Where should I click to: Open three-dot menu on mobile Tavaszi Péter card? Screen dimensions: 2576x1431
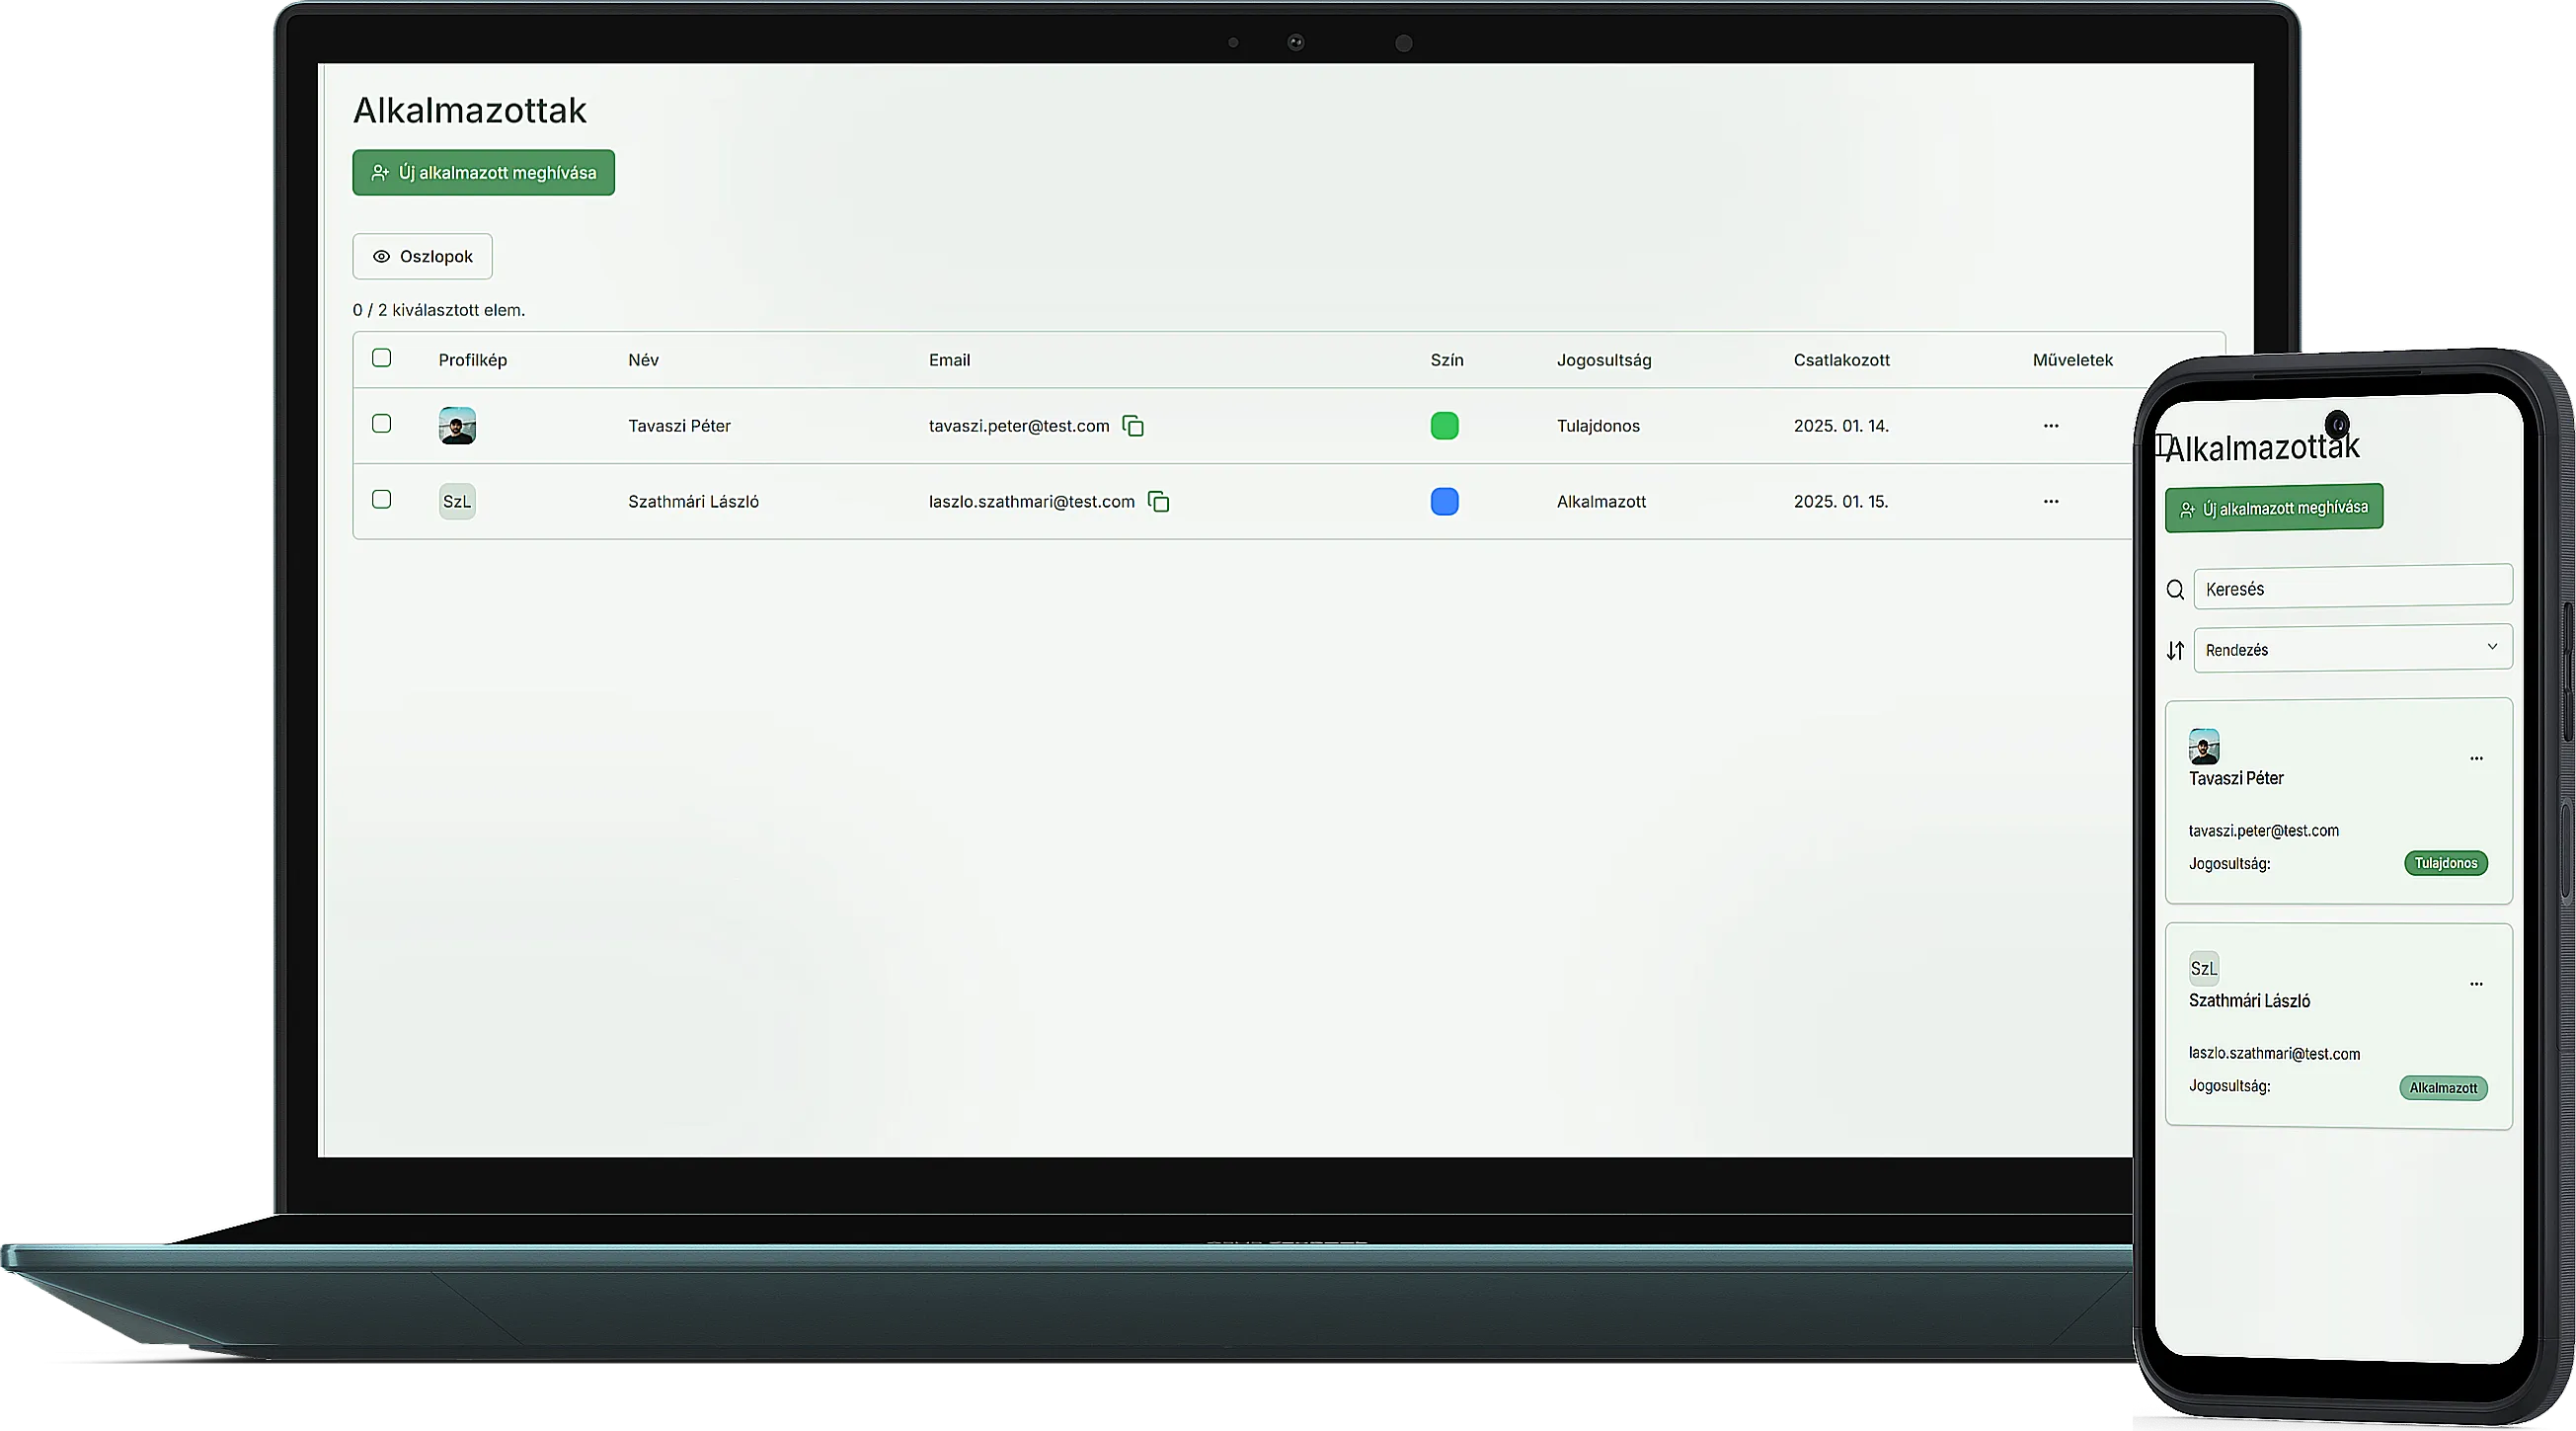click(2476, 758)
